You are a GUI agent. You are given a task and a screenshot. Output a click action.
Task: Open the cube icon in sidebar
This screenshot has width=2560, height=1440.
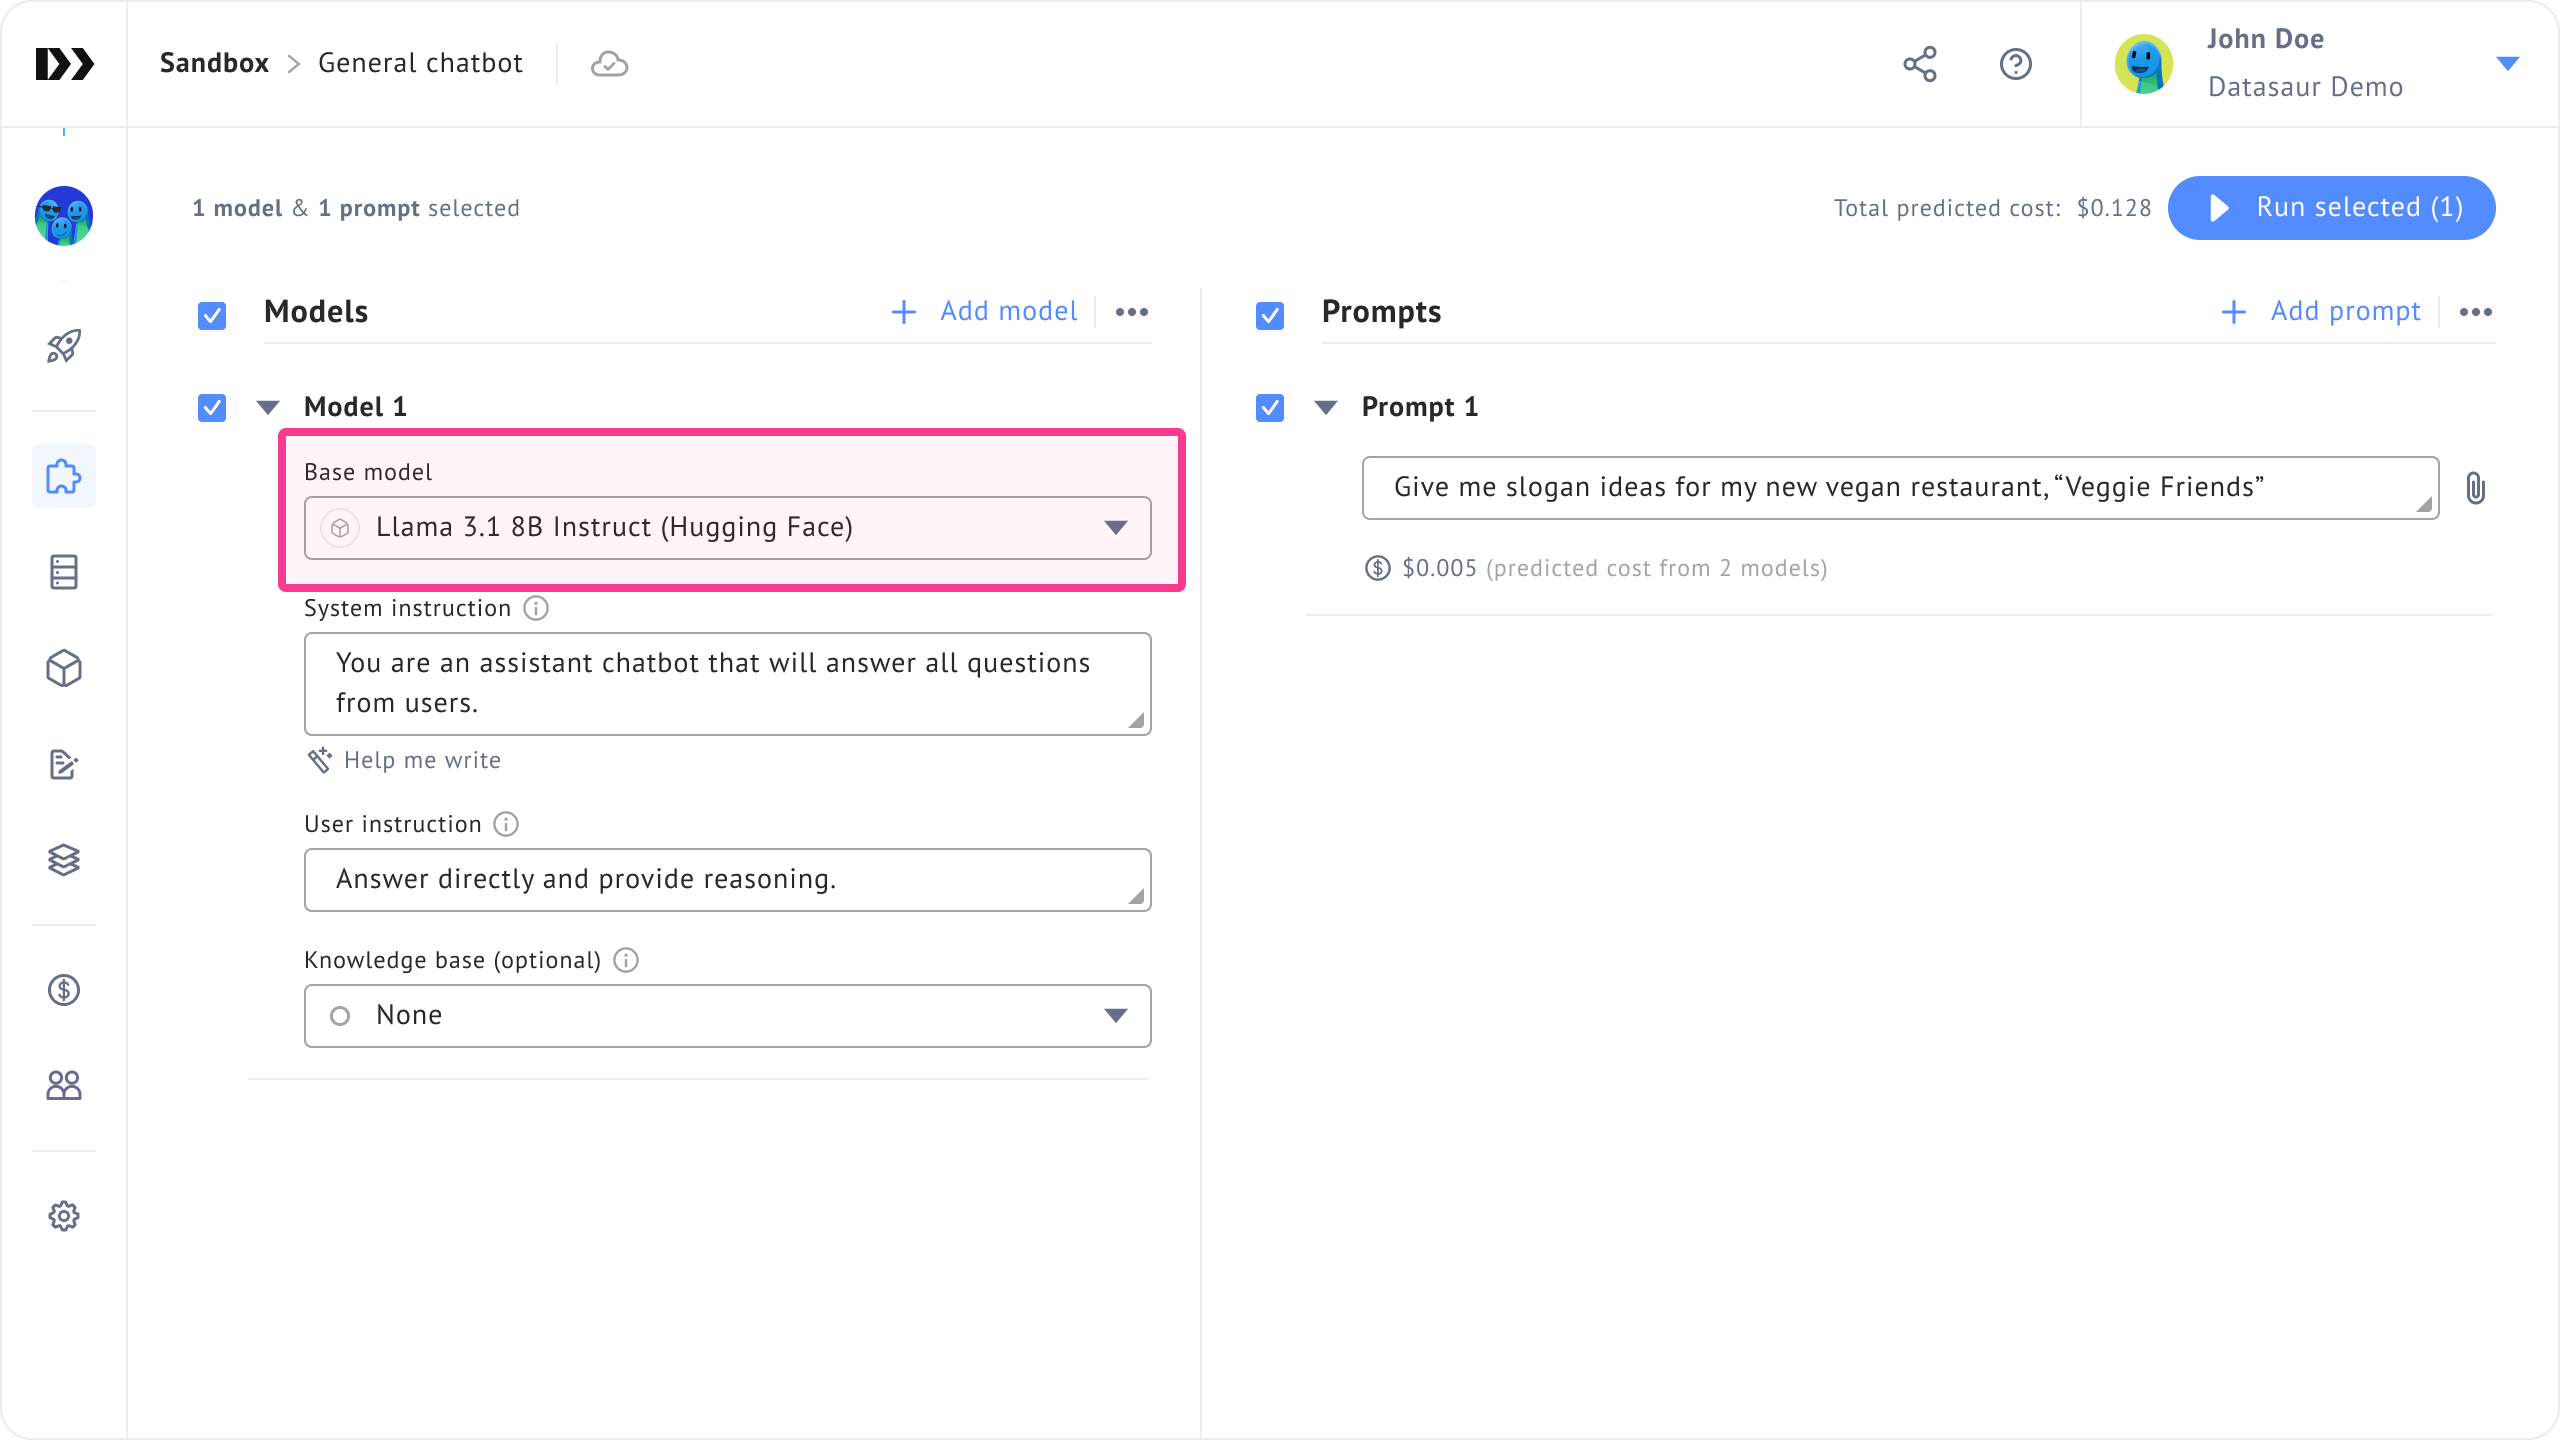coord(64,668)
